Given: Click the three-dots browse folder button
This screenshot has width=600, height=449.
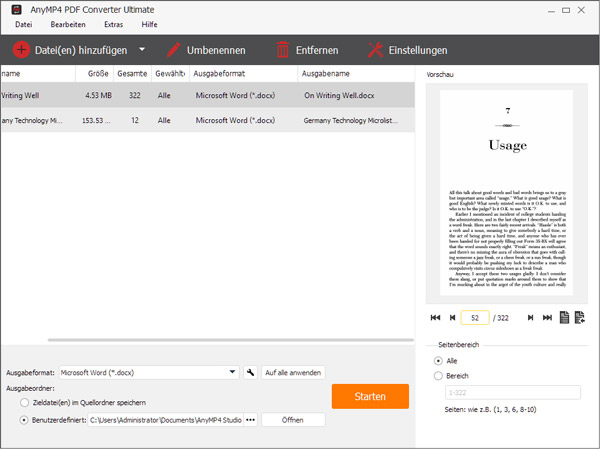Looking at the screenshot, I should click(x=251, y=420).
